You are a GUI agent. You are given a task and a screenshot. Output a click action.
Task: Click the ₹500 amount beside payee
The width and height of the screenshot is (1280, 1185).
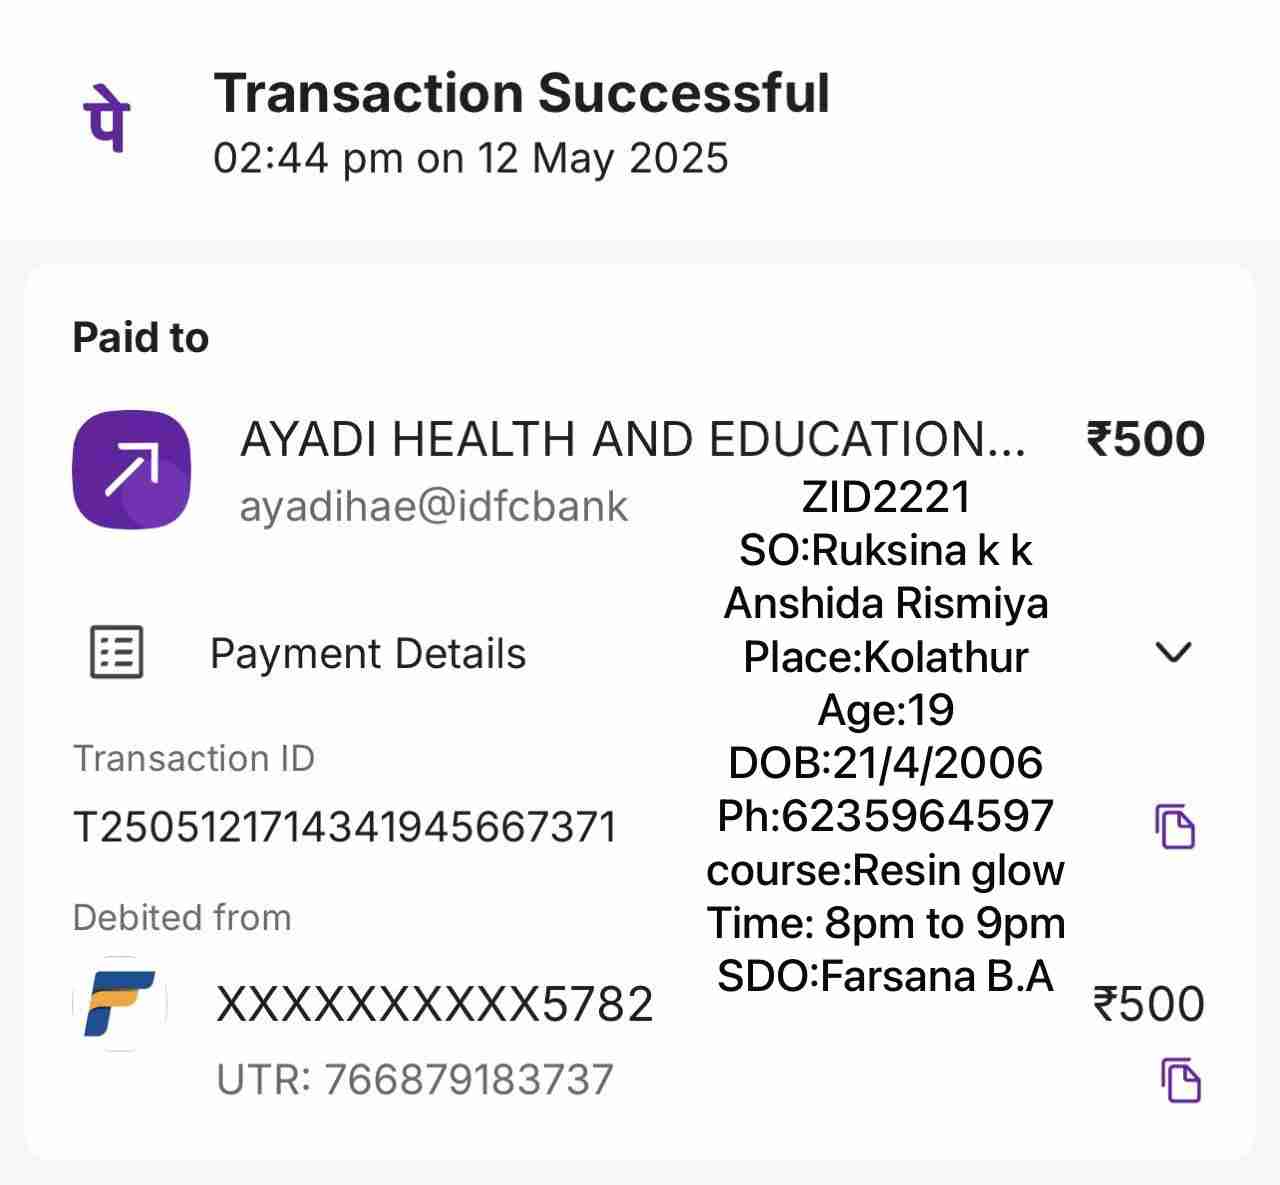point(1145,440)
